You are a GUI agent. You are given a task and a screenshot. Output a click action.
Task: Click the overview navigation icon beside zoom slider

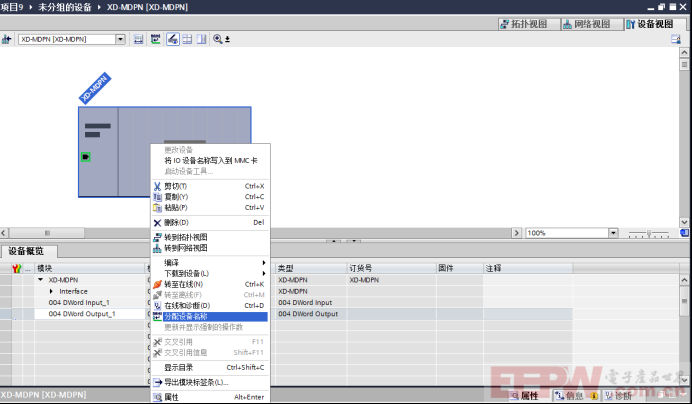click(684, 233)
